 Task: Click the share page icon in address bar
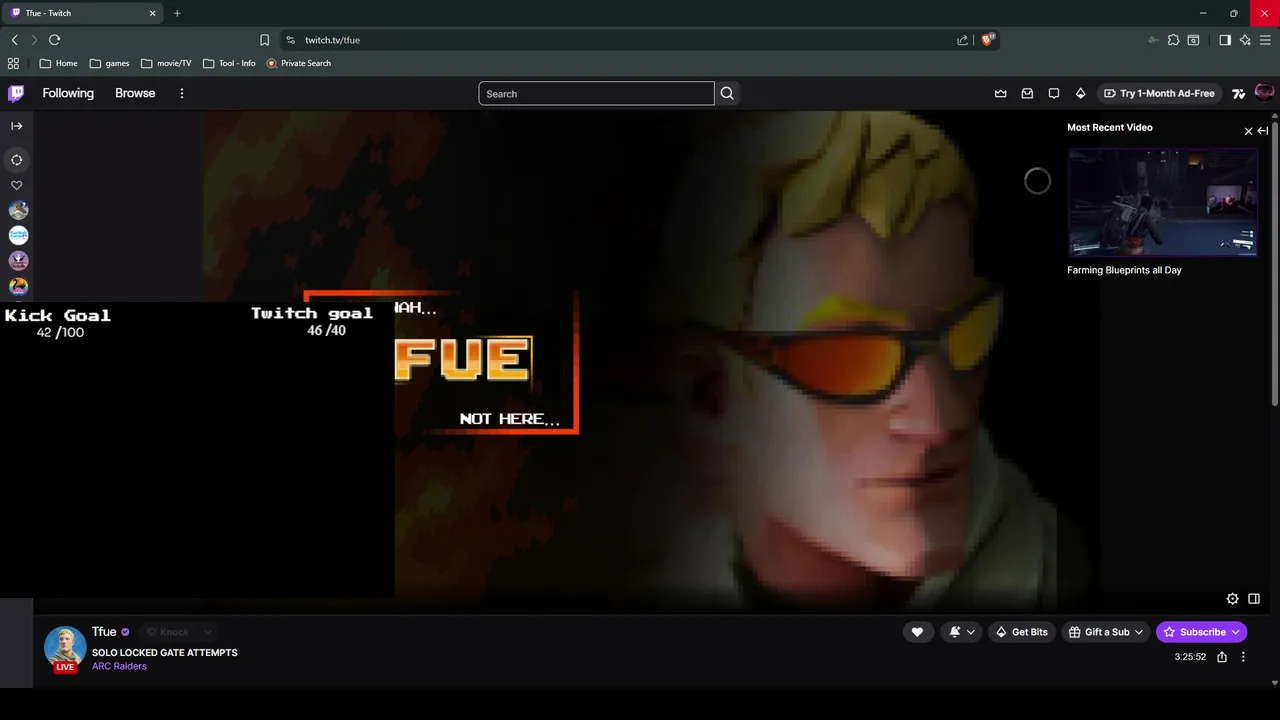[x=962, y=40]
